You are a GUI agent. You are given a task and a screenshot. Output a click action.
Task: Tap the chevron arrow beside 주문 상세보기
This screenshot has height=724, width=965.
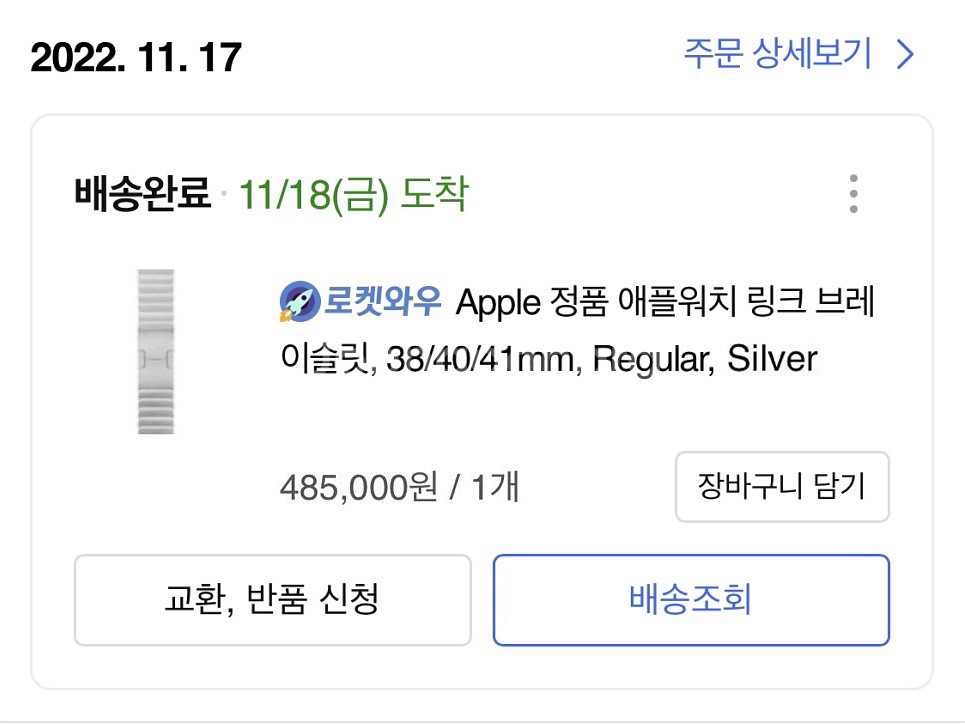tap(905, 55)
